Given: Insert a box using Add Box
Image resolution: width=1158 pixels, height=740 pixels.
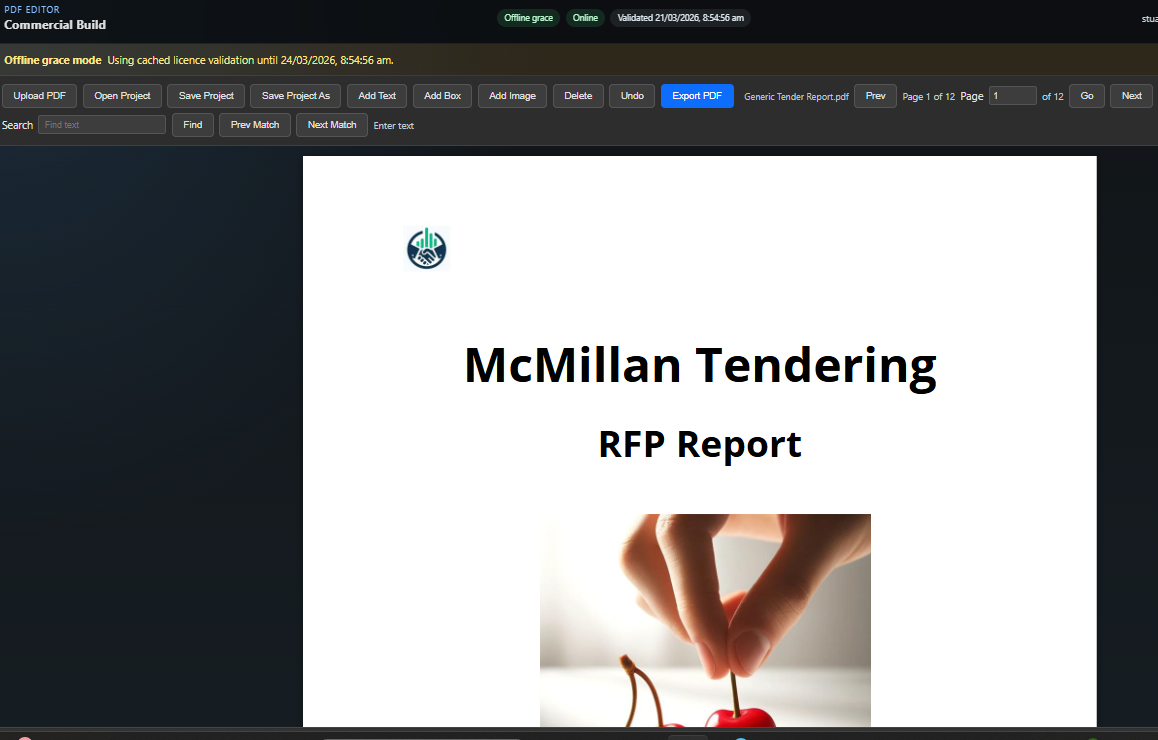Looking at the screenshot, I should (442, 96).
